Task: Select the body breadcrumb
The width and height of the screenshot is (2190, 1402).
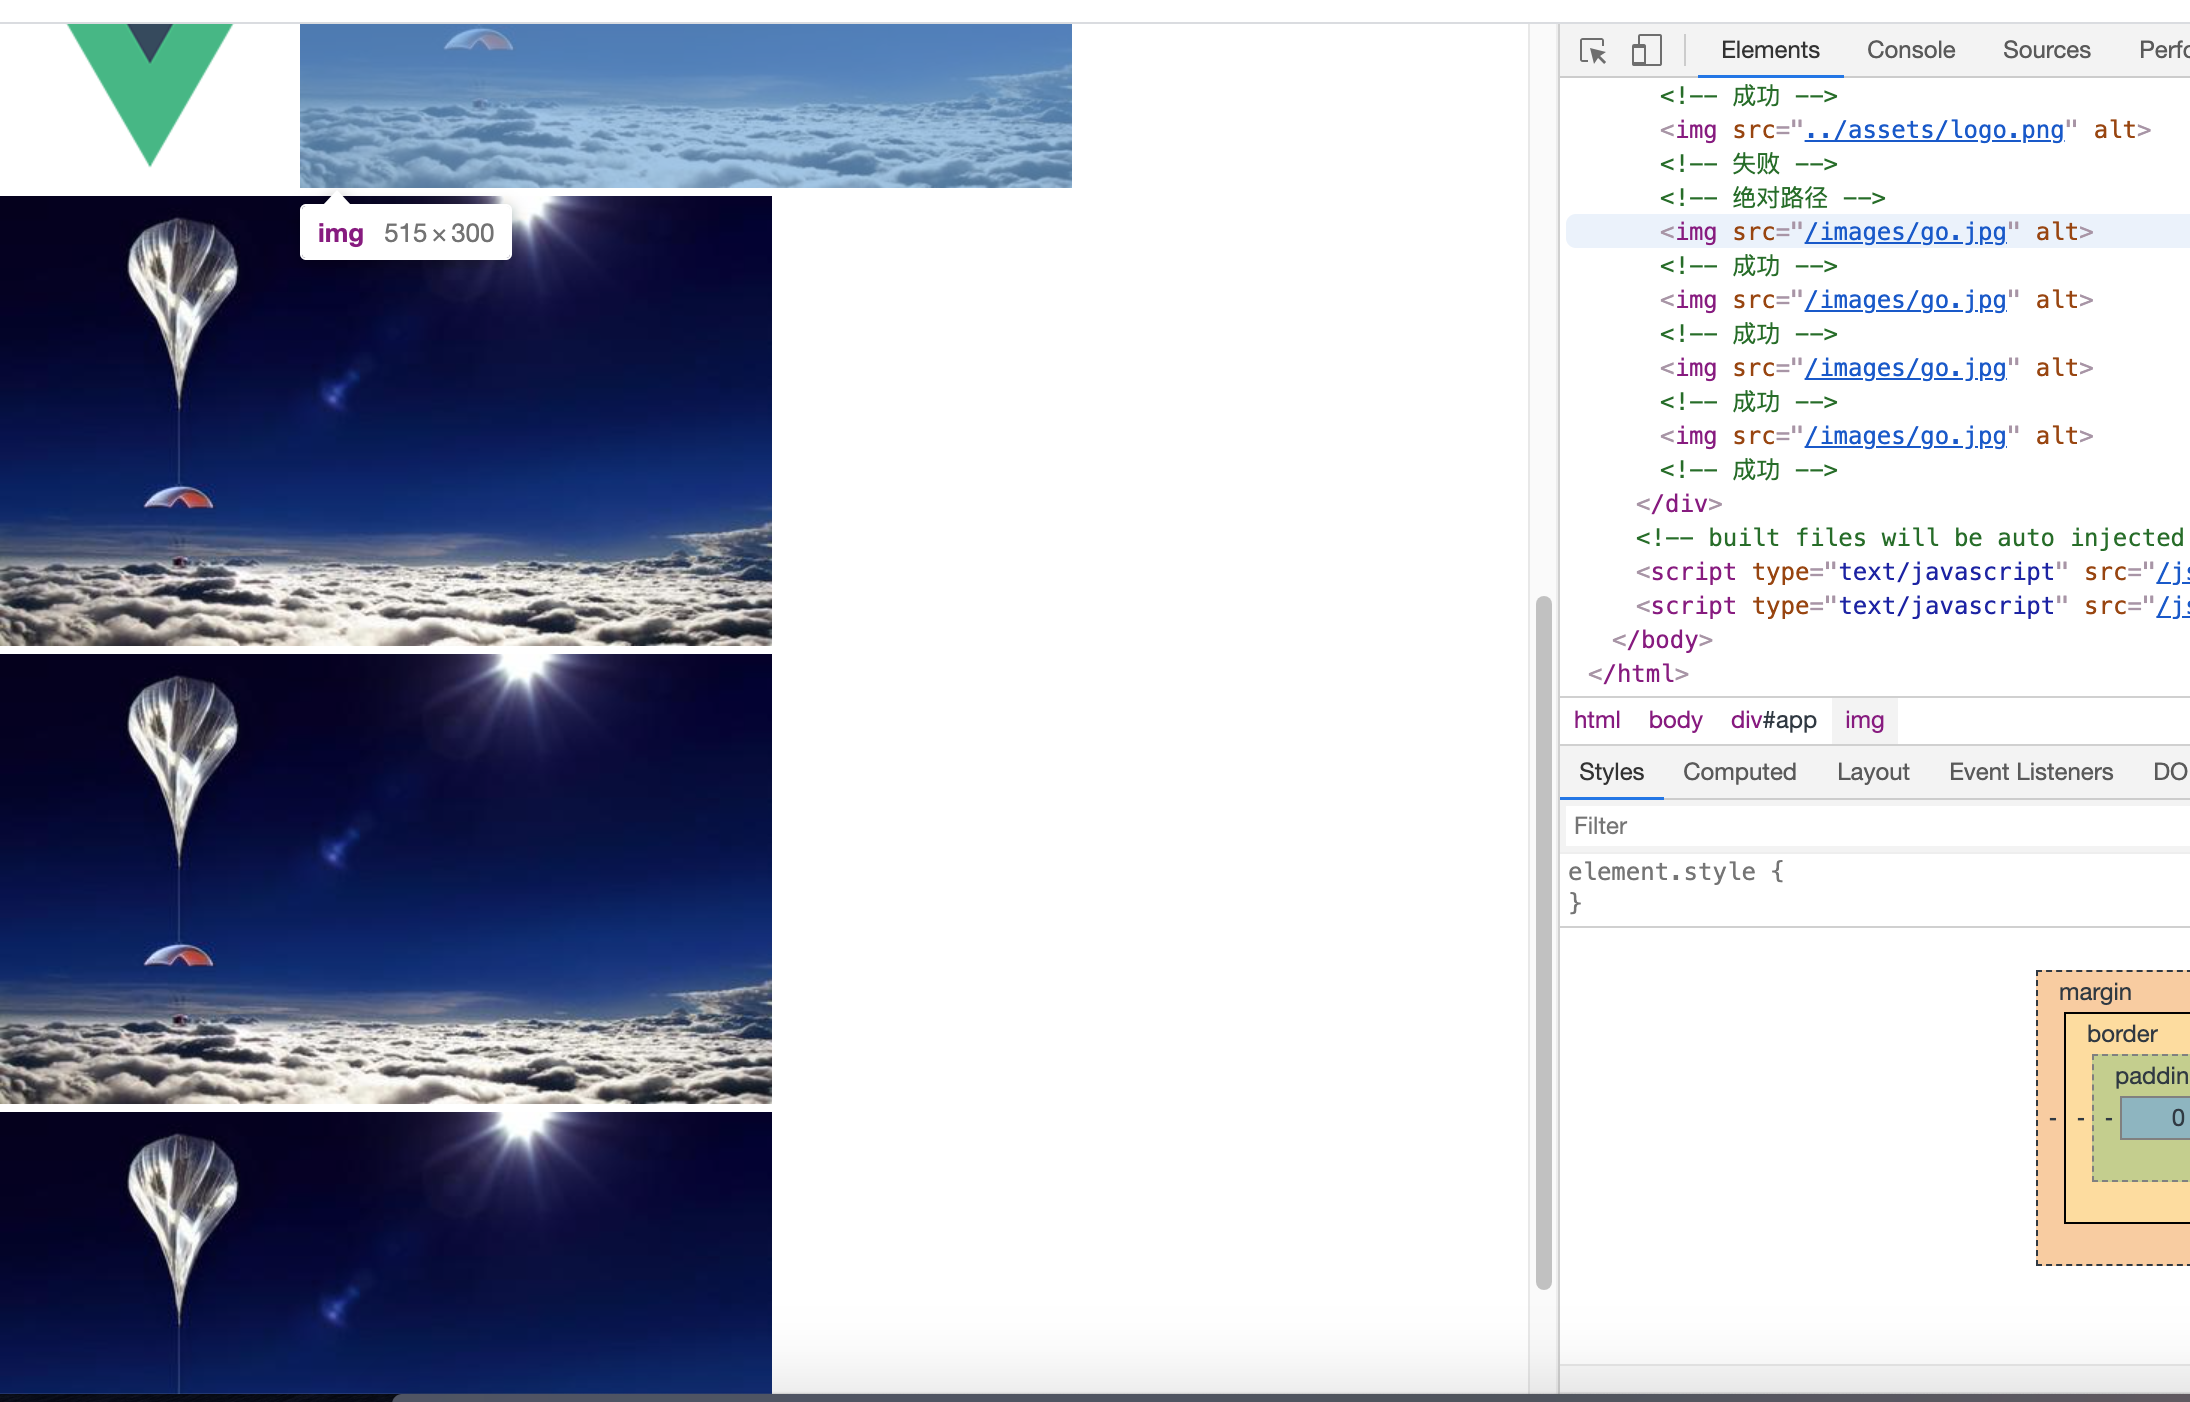Action: point(1675,720)
